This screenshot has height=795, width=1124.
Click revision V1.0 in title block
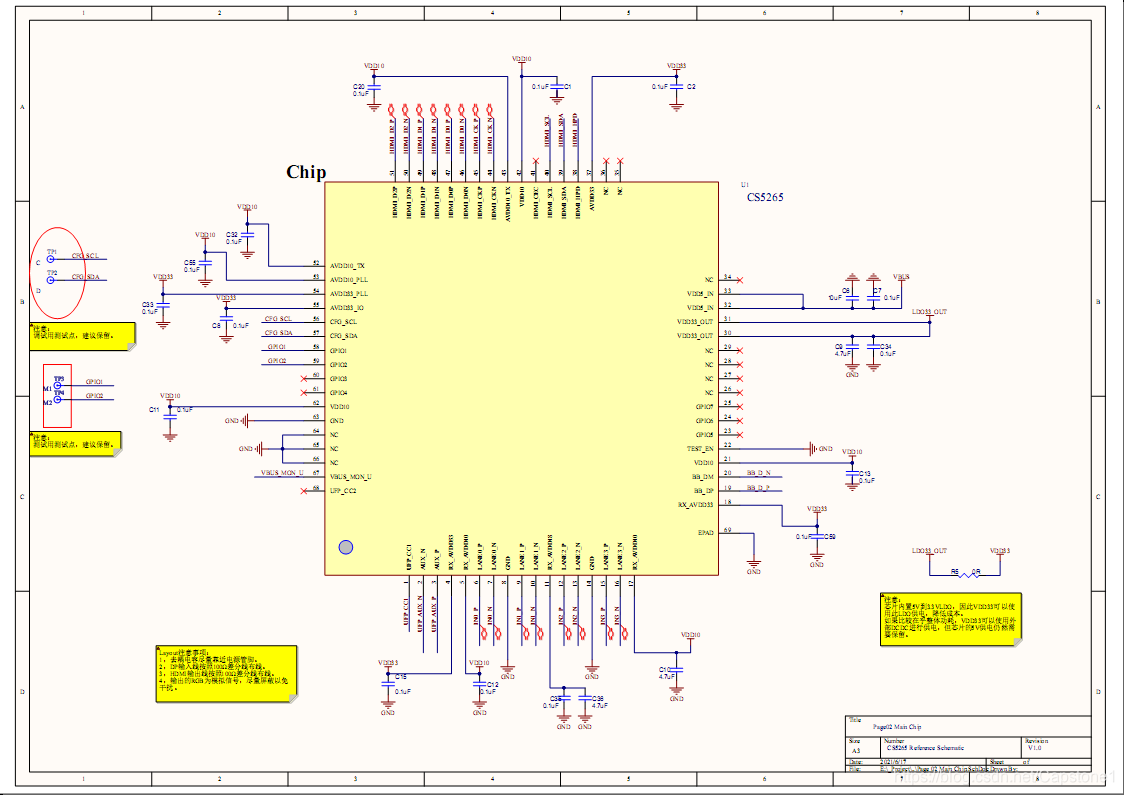tap(1034, 748)
